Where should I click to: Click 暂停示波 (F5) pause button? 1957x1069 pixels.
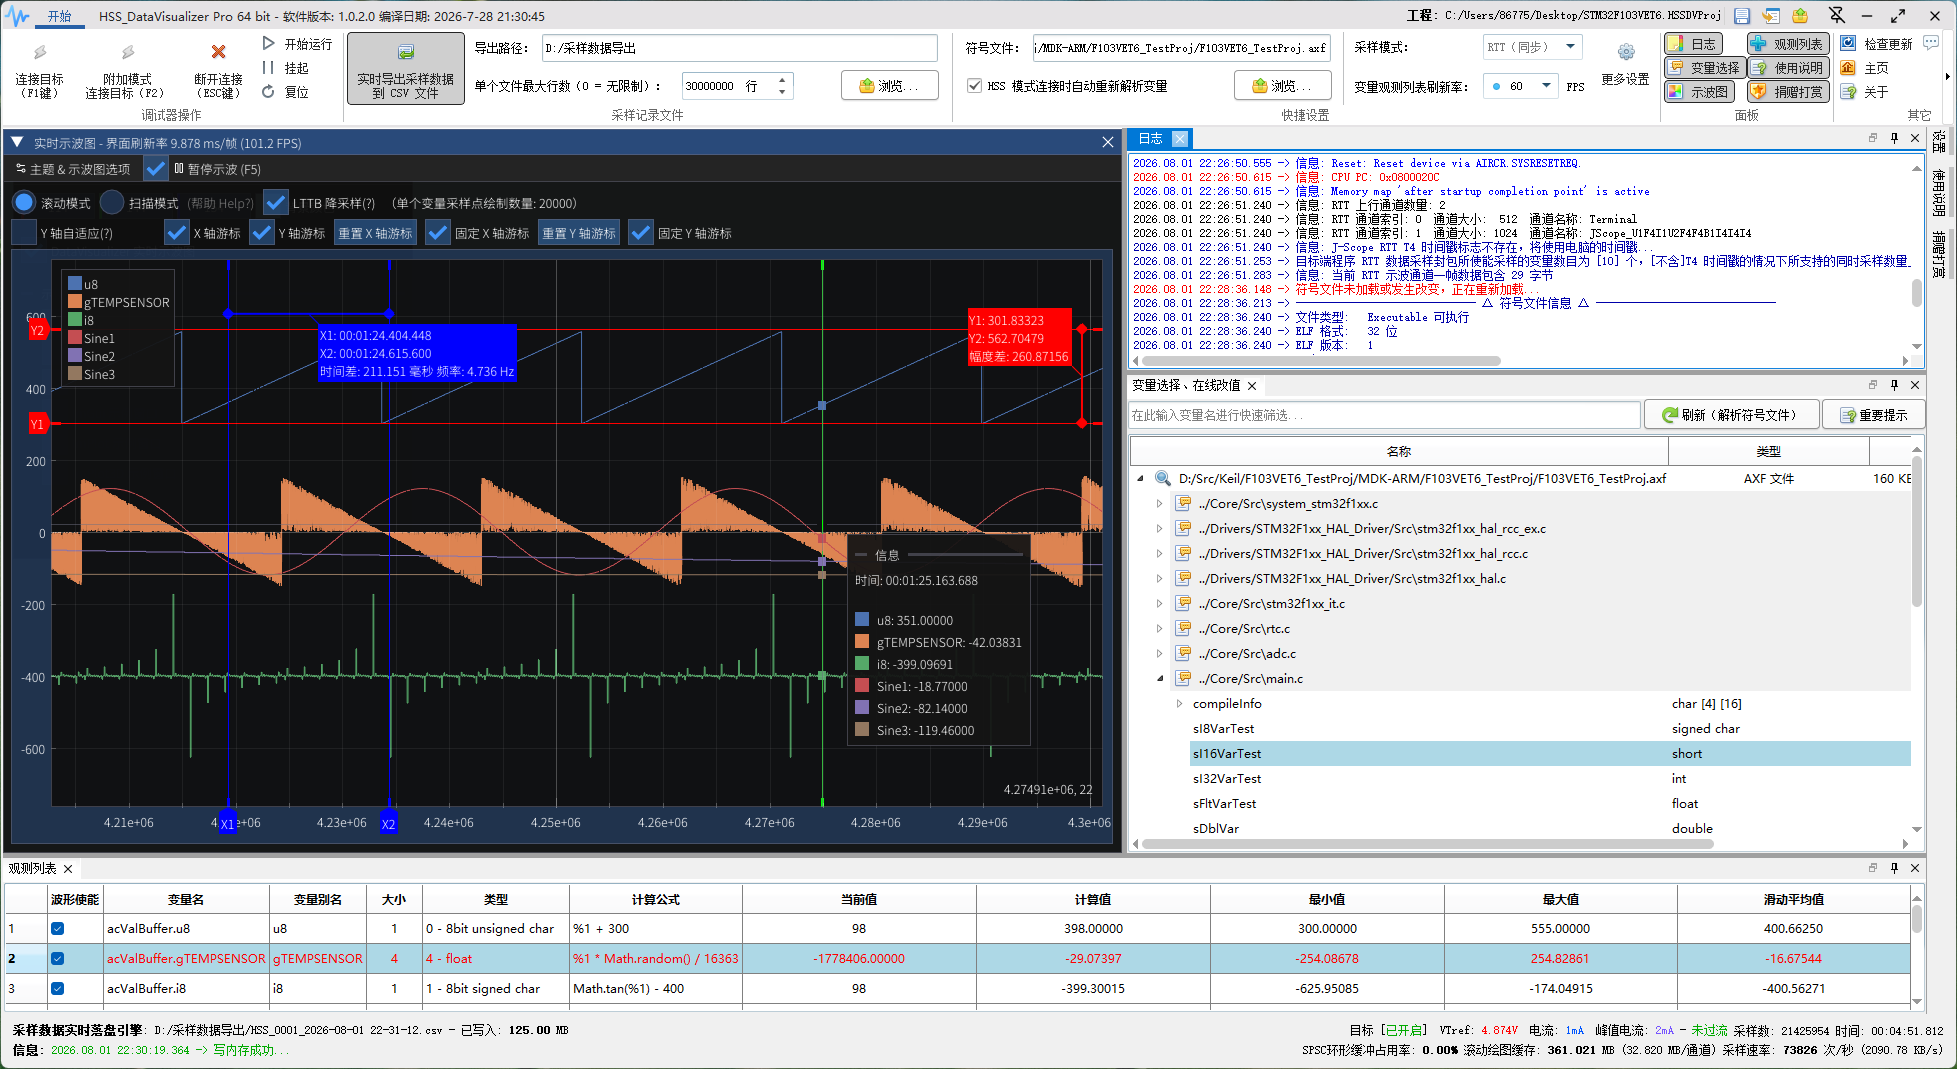click(x=217, y=169)
